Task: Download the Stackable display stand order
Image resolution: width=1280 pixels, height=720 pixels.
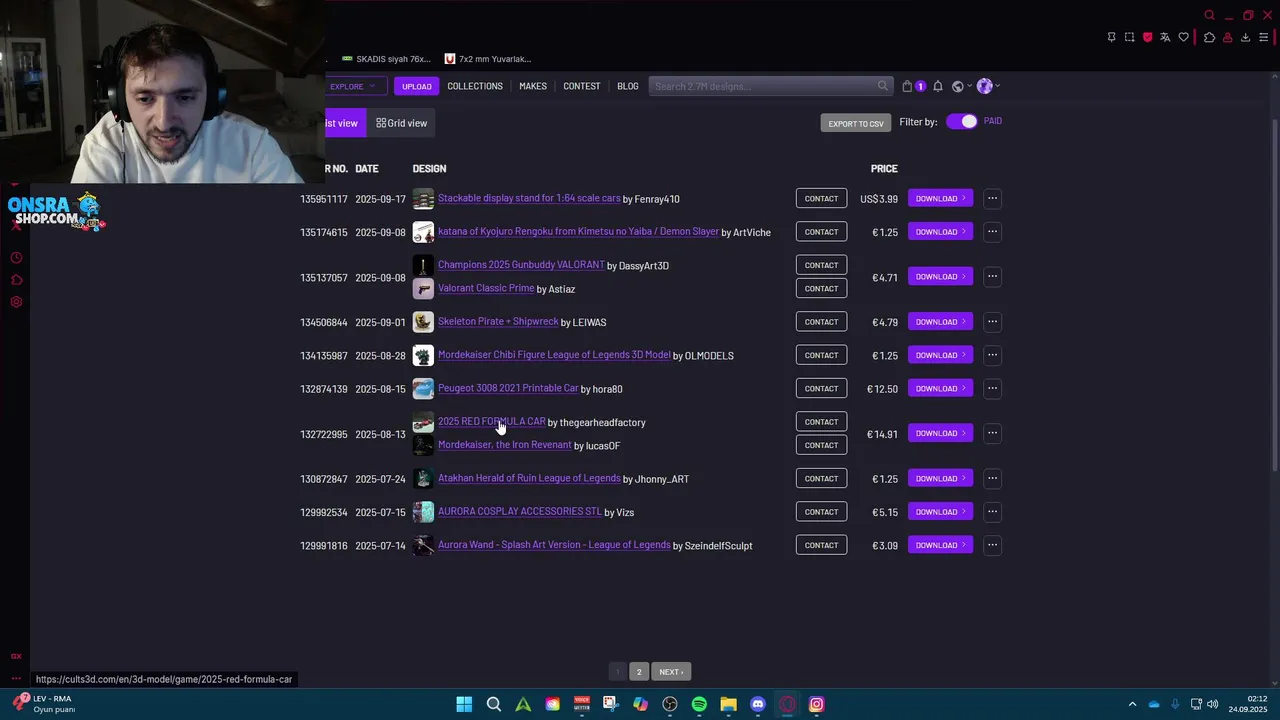Action: tap(940, 198)
